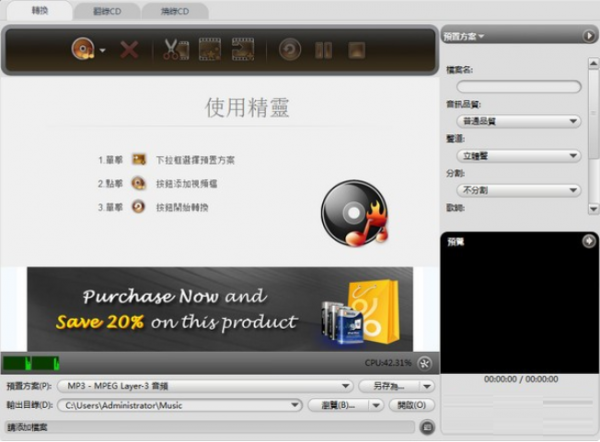The width and height of the screenshot is (600, 442).
Task: Click the add file disc icon
Action: (x=83, y=49)
